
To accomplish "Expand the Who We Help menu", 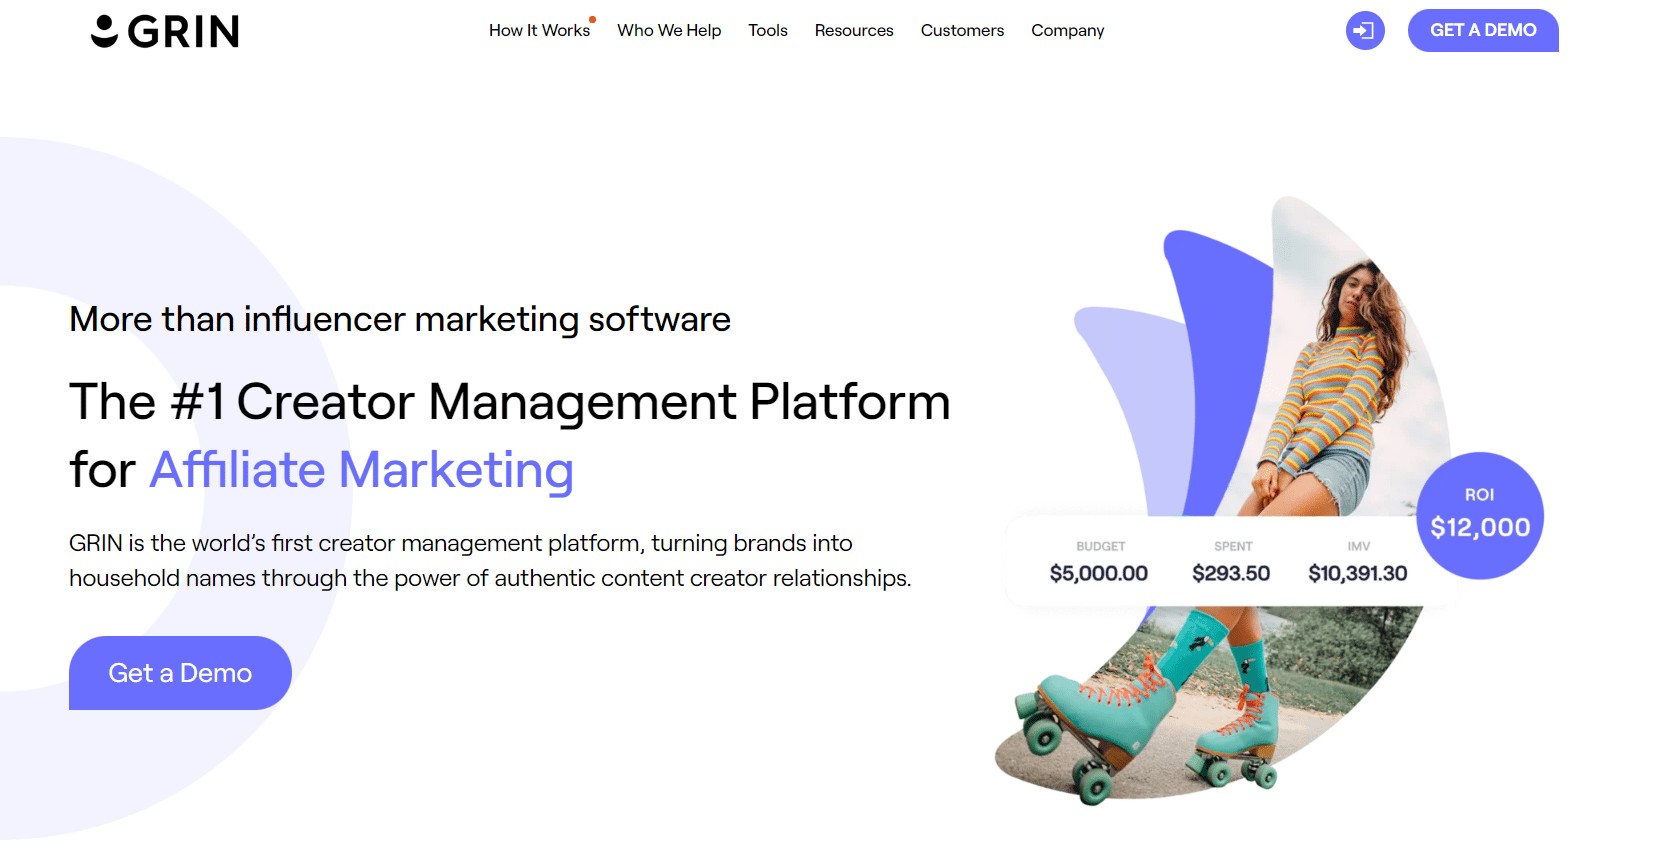I will 669,30.
